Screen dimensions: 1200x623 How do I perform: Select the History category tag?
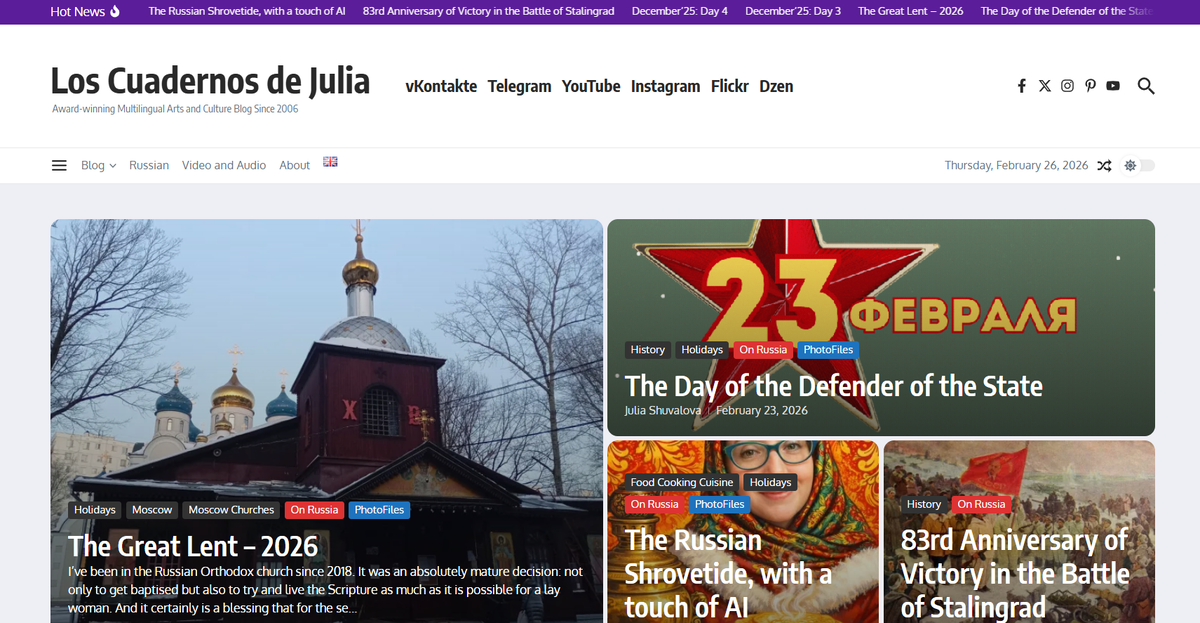[x=647, y=349]
